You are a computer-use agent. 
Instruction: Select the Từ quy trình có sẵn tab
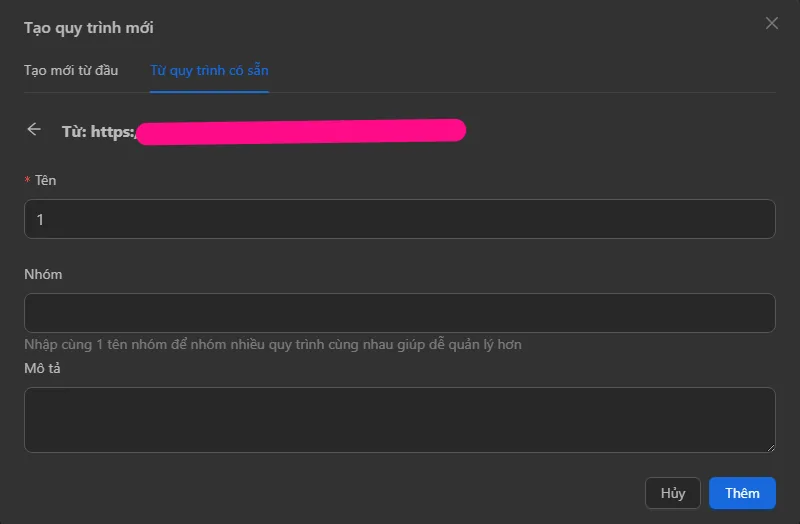coord(209,70)
